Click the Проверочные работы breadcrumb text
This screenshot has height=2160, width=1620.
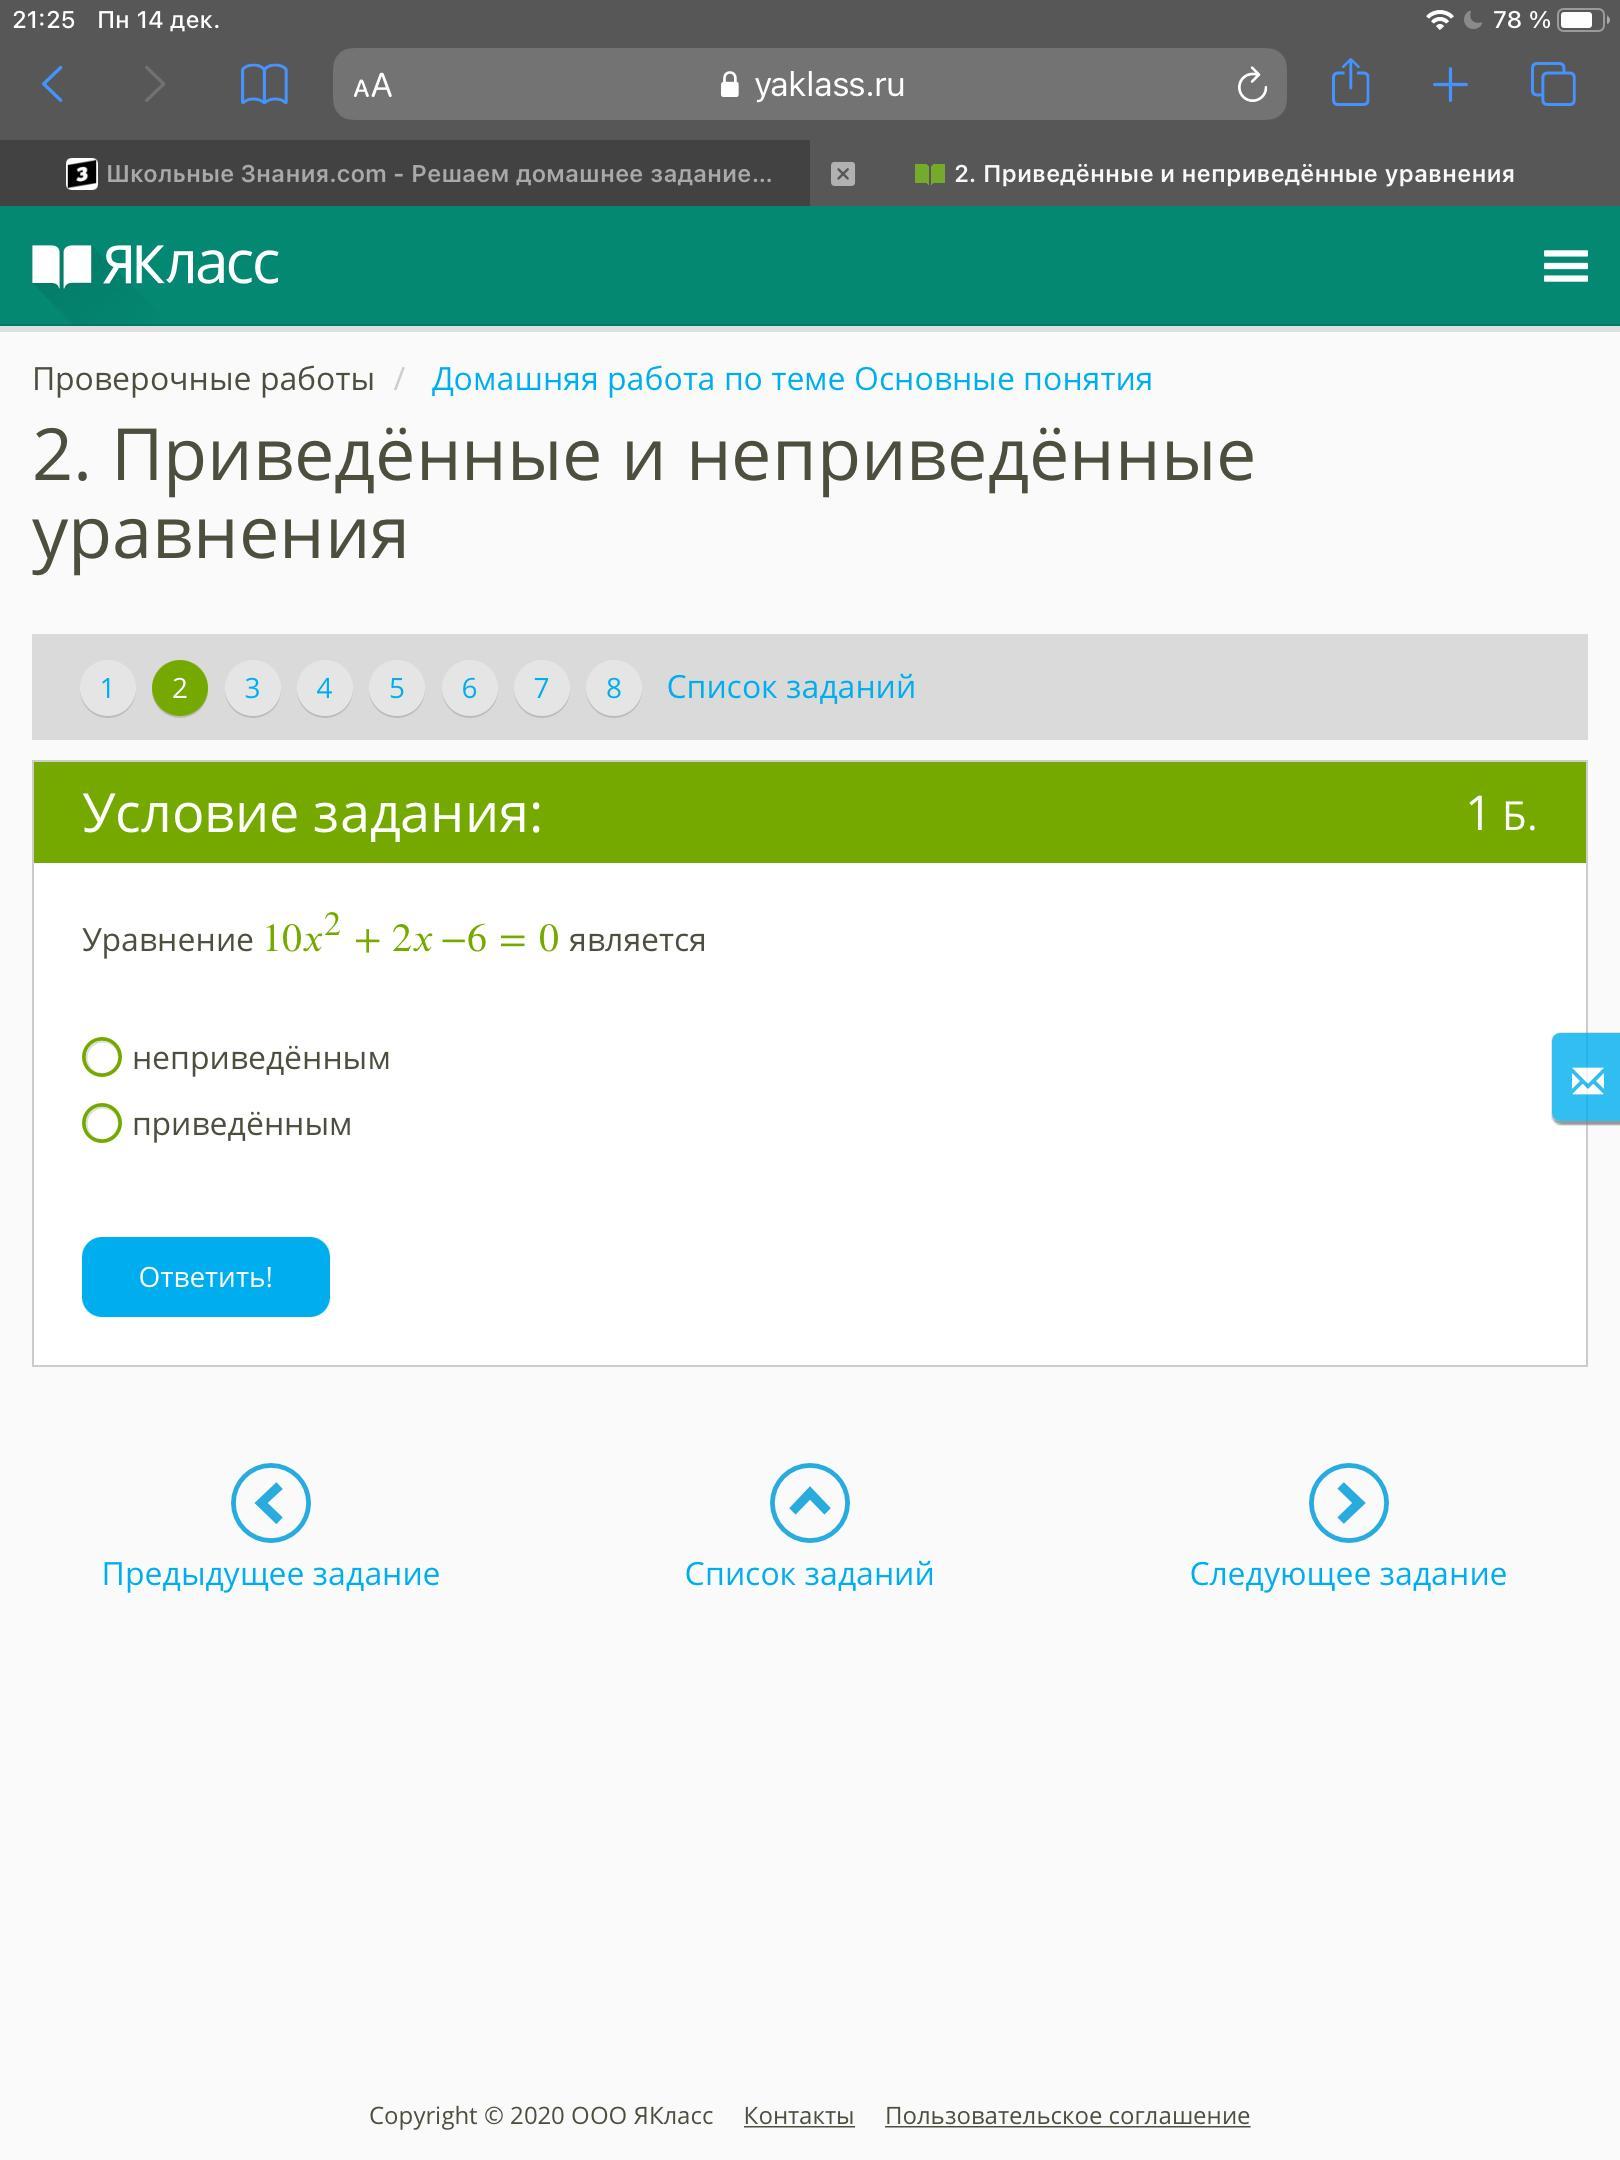pos(203,379)
